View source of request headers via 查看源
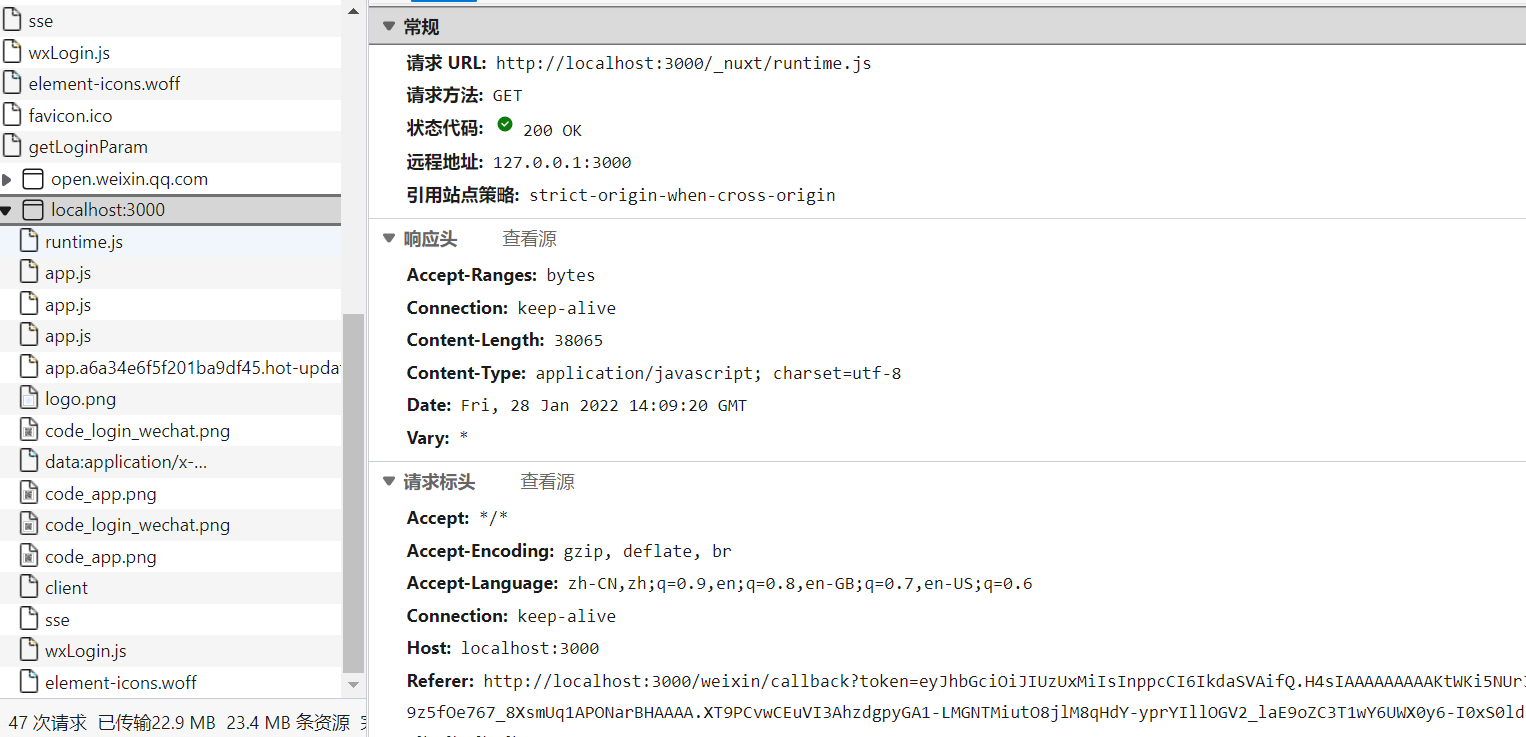The image size is (1526, 737). [547, 482]
